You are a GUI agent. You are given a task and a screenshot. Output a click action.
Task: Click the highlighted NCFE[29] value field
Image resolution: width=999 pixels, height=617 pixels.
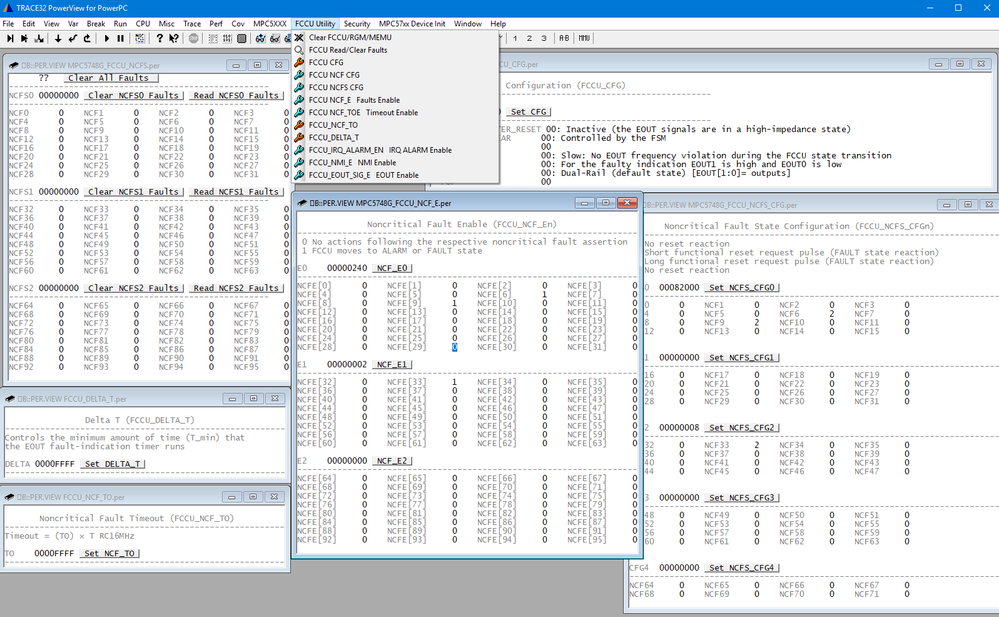click(x=454, y=347)
